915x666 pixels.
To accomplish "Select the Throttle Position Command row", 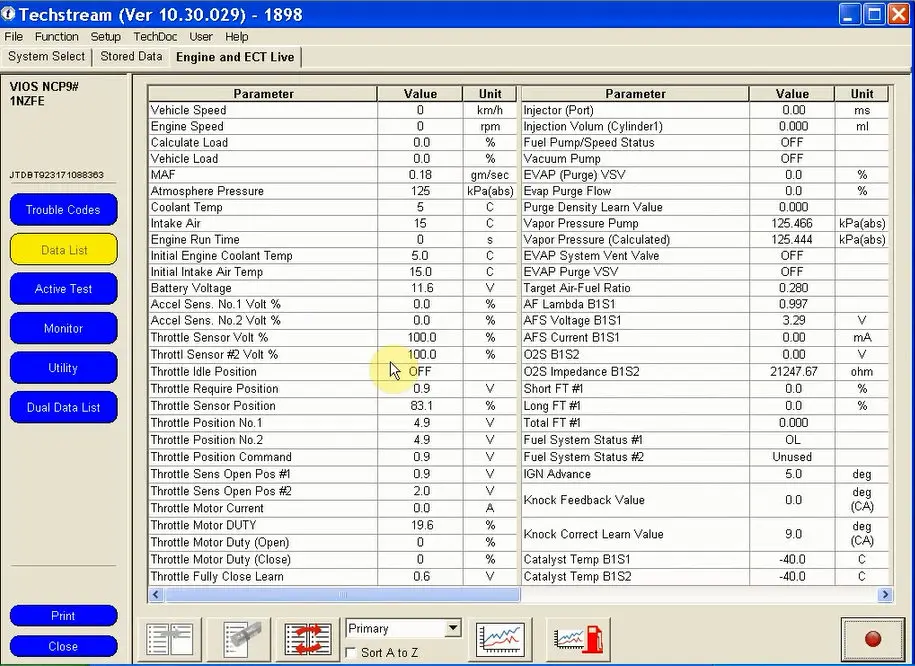I will click(333, 457).
